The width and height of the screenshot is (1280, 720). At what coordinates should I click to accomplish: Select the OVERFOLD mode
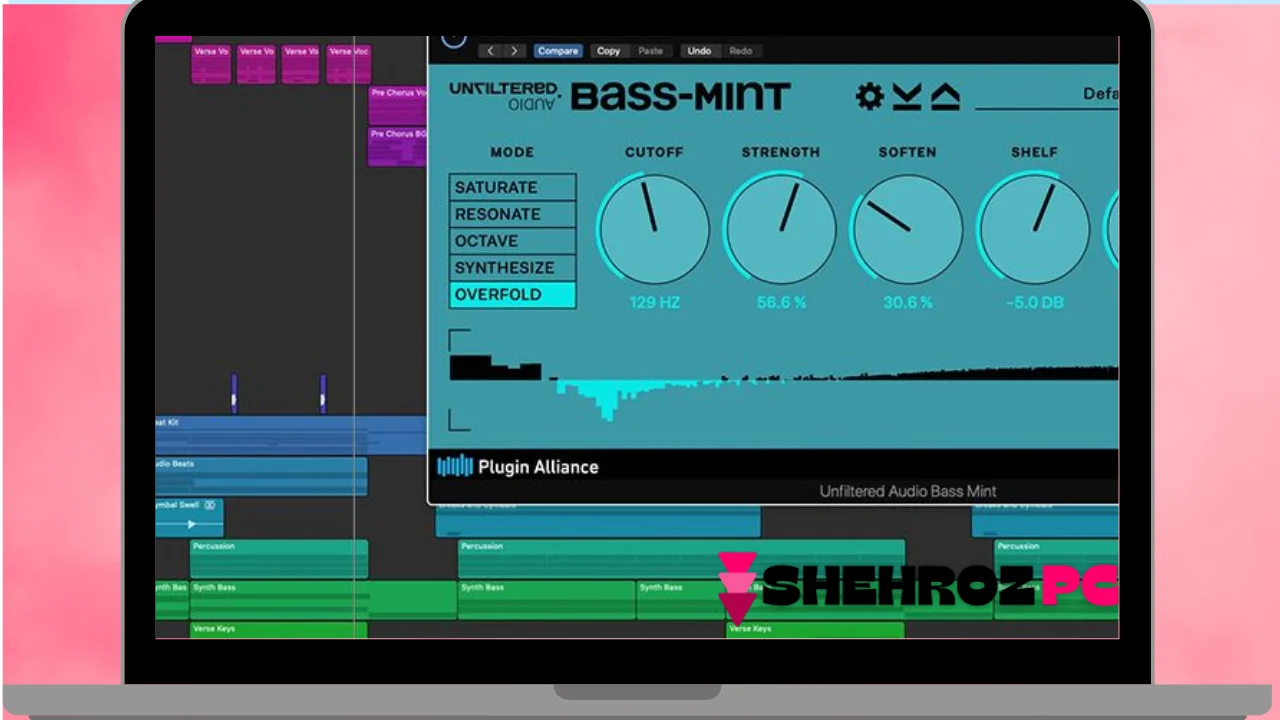[x=512, y=295]
